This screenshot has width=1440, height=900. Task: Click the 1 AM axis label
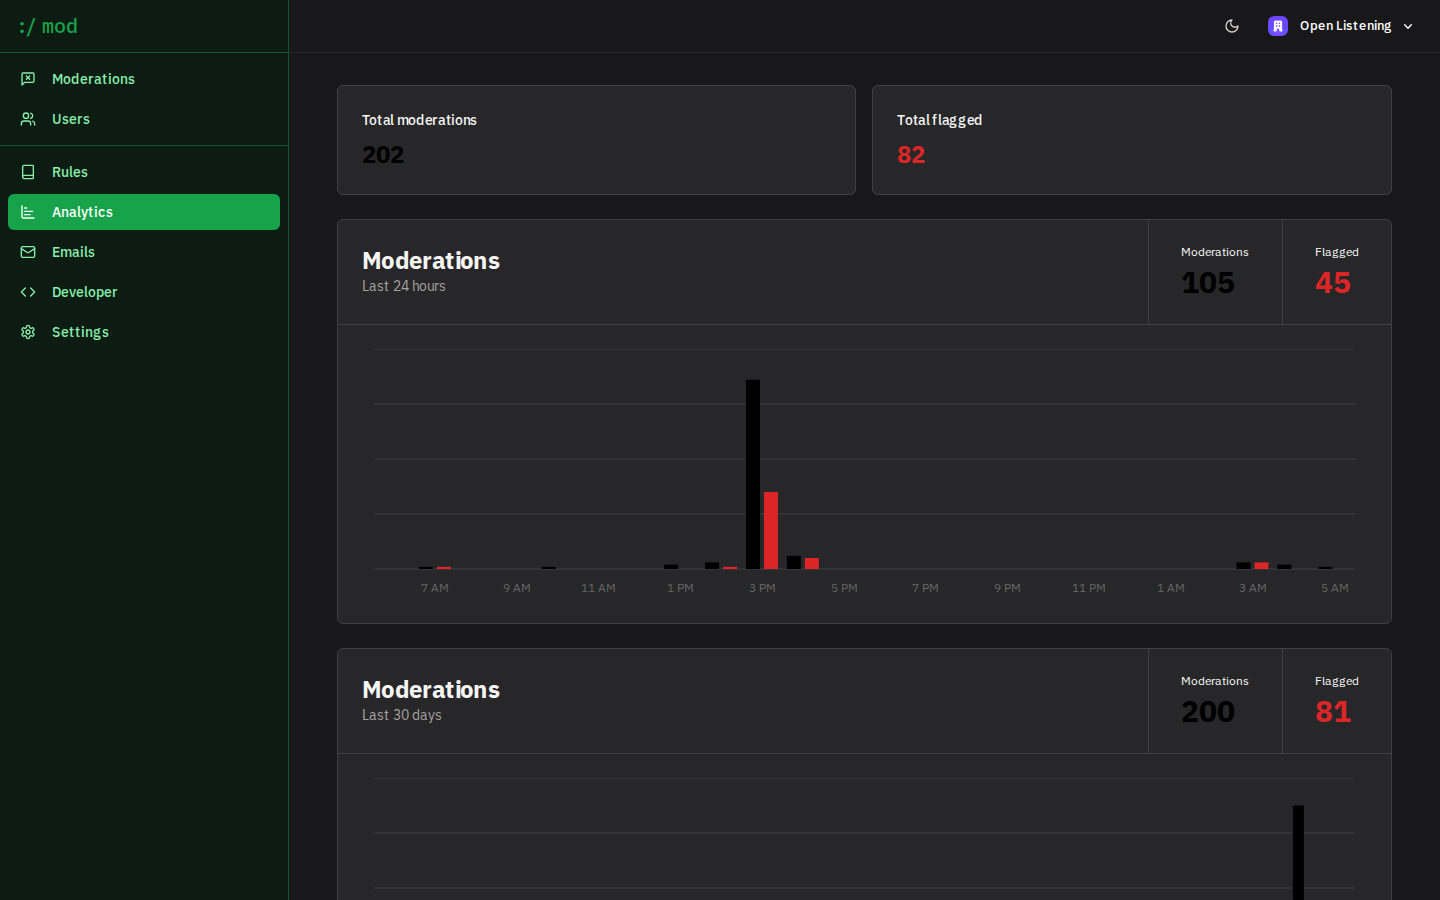point(1171,588)
